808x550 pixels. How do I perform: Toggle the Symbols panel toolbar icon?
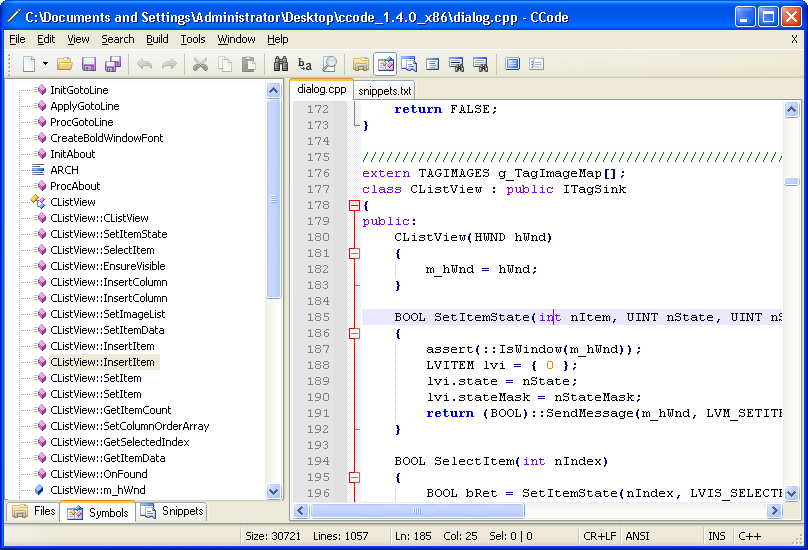385,64
